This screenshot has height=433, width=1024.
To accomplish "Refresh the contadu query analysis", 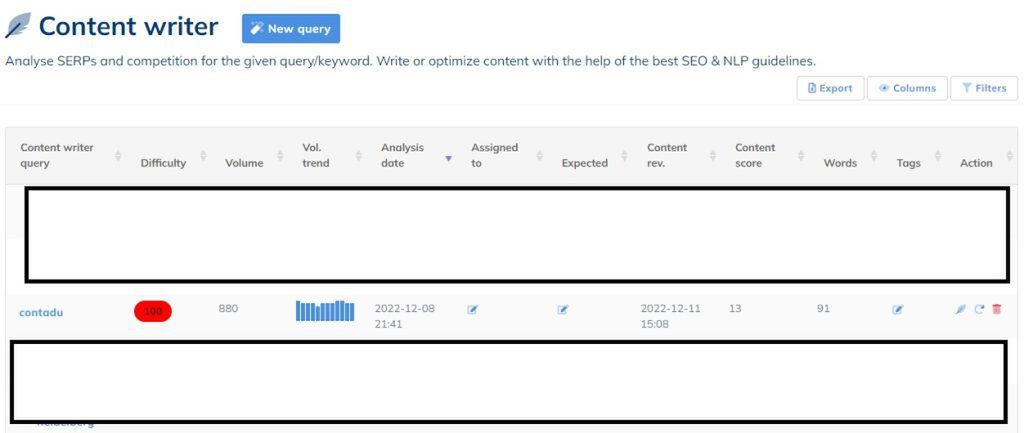I will click(979, 310).
